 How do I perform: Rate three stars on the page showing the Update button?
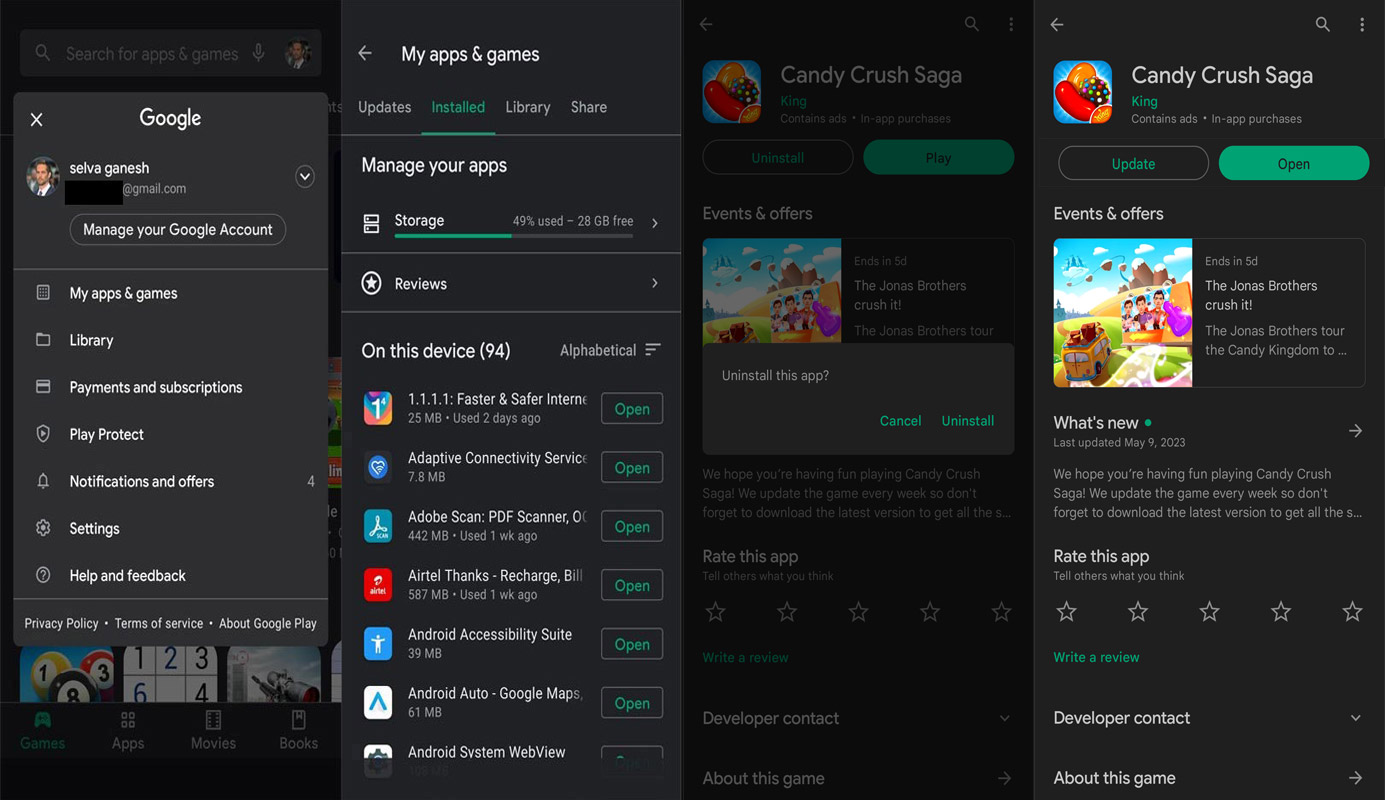click(1209, 611)
